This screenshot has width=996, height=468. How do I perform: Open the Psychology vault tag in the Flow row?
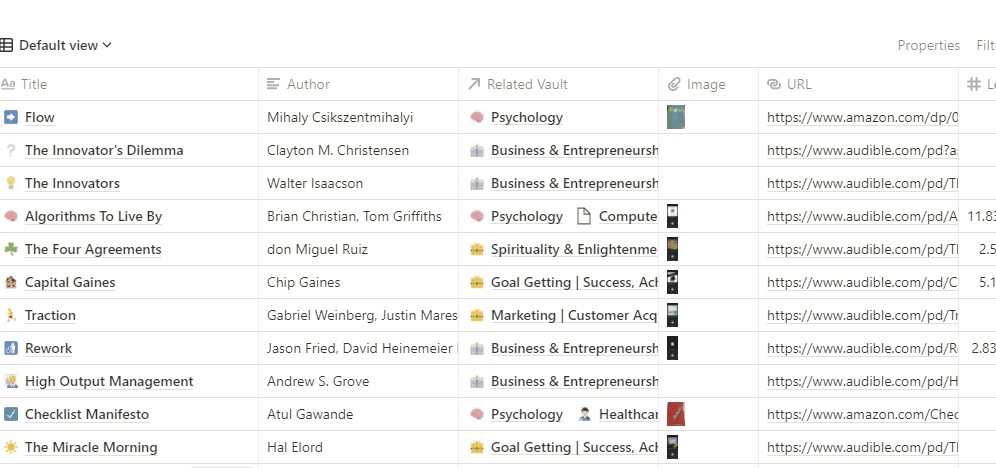point(526,117)
